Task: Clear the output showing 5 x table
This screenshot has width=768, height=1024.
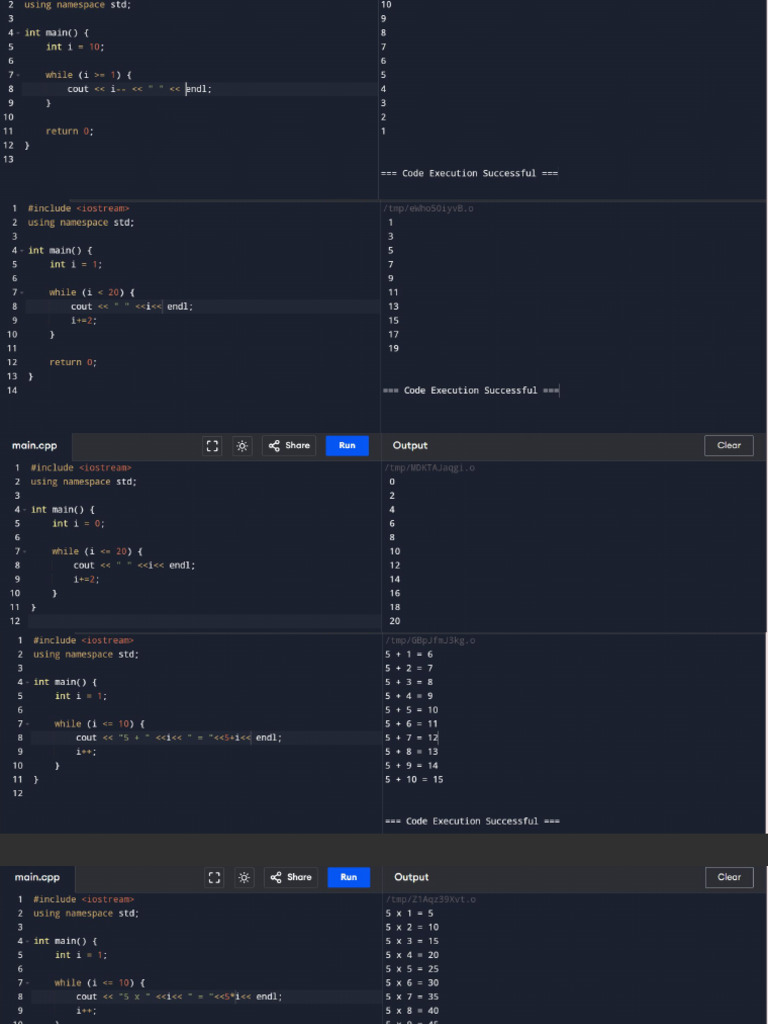Action: click(x=729, y=878)
